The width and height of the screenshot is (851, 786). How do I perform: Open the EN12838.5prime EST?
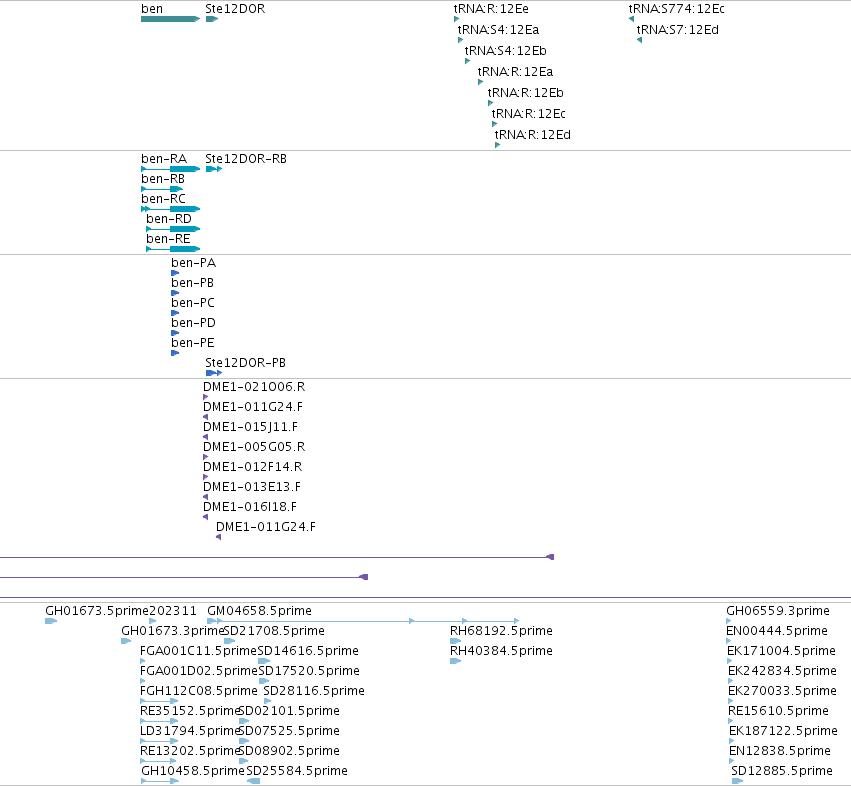tap(779, 751)
